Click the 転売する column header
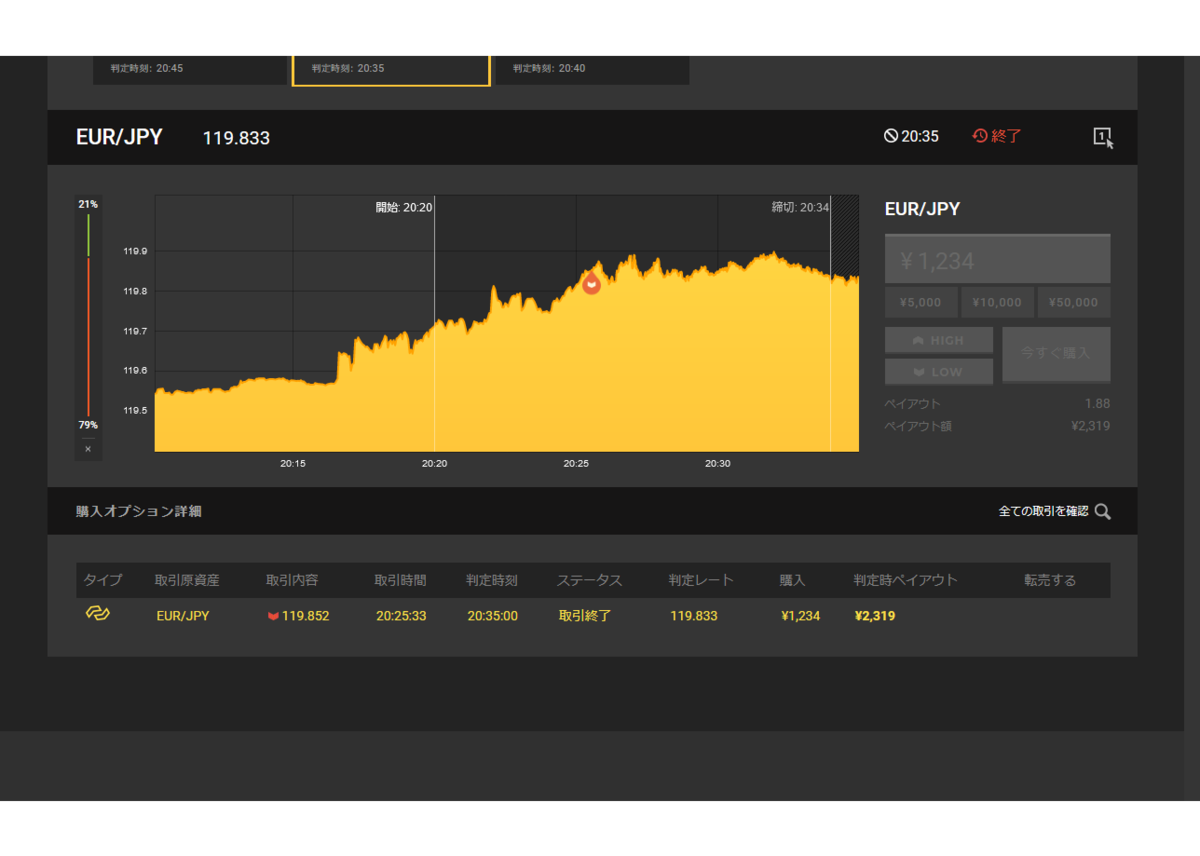Viewport: 1200px width, 856px height. coord(1050,580)
